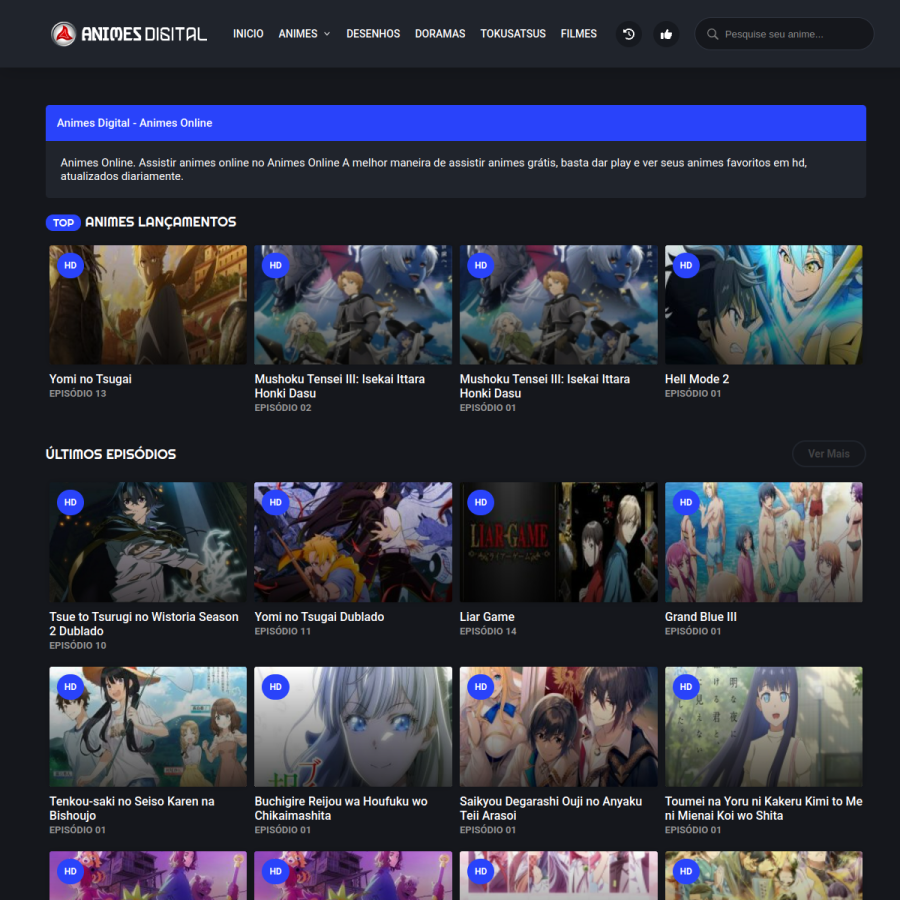Click the HD badge on Yomi no Tsugai episode 13
Screen dimensions: 900x900
pyautogui.click(x=70, y=265)
